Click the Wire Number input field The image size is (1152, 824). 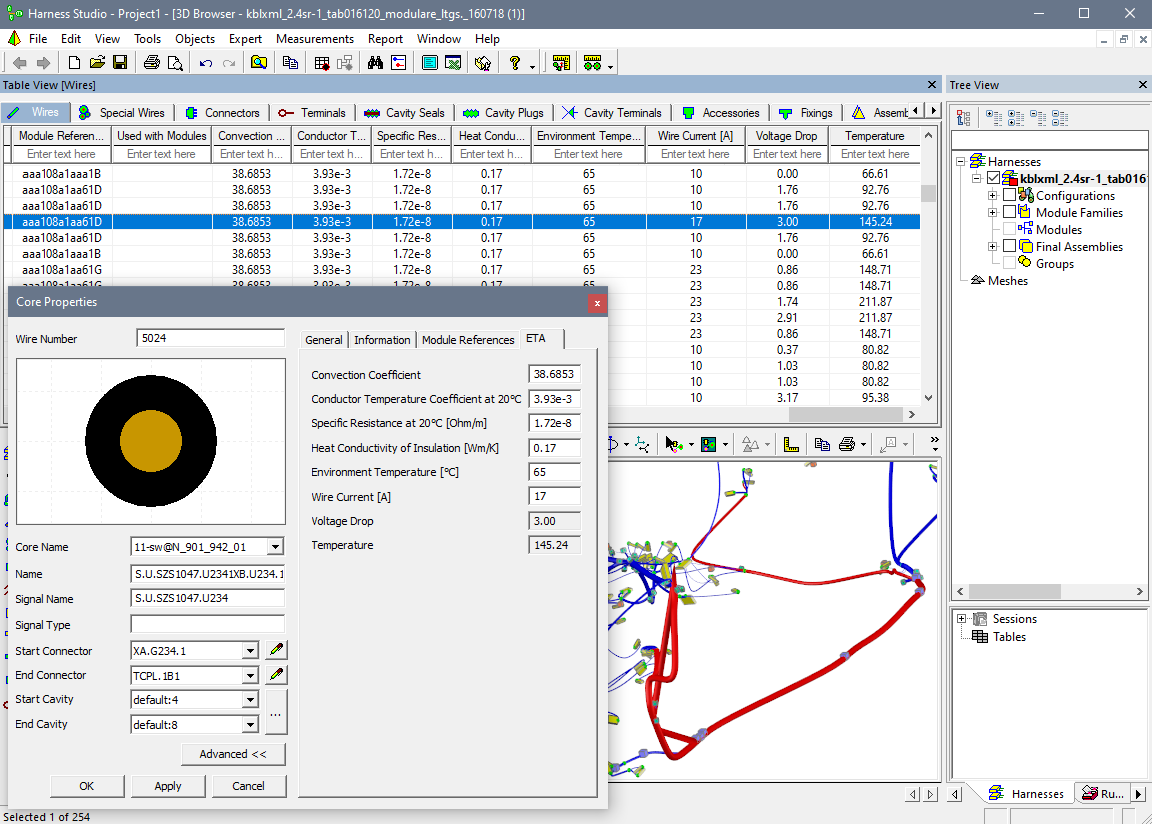(x=210, y=339)
